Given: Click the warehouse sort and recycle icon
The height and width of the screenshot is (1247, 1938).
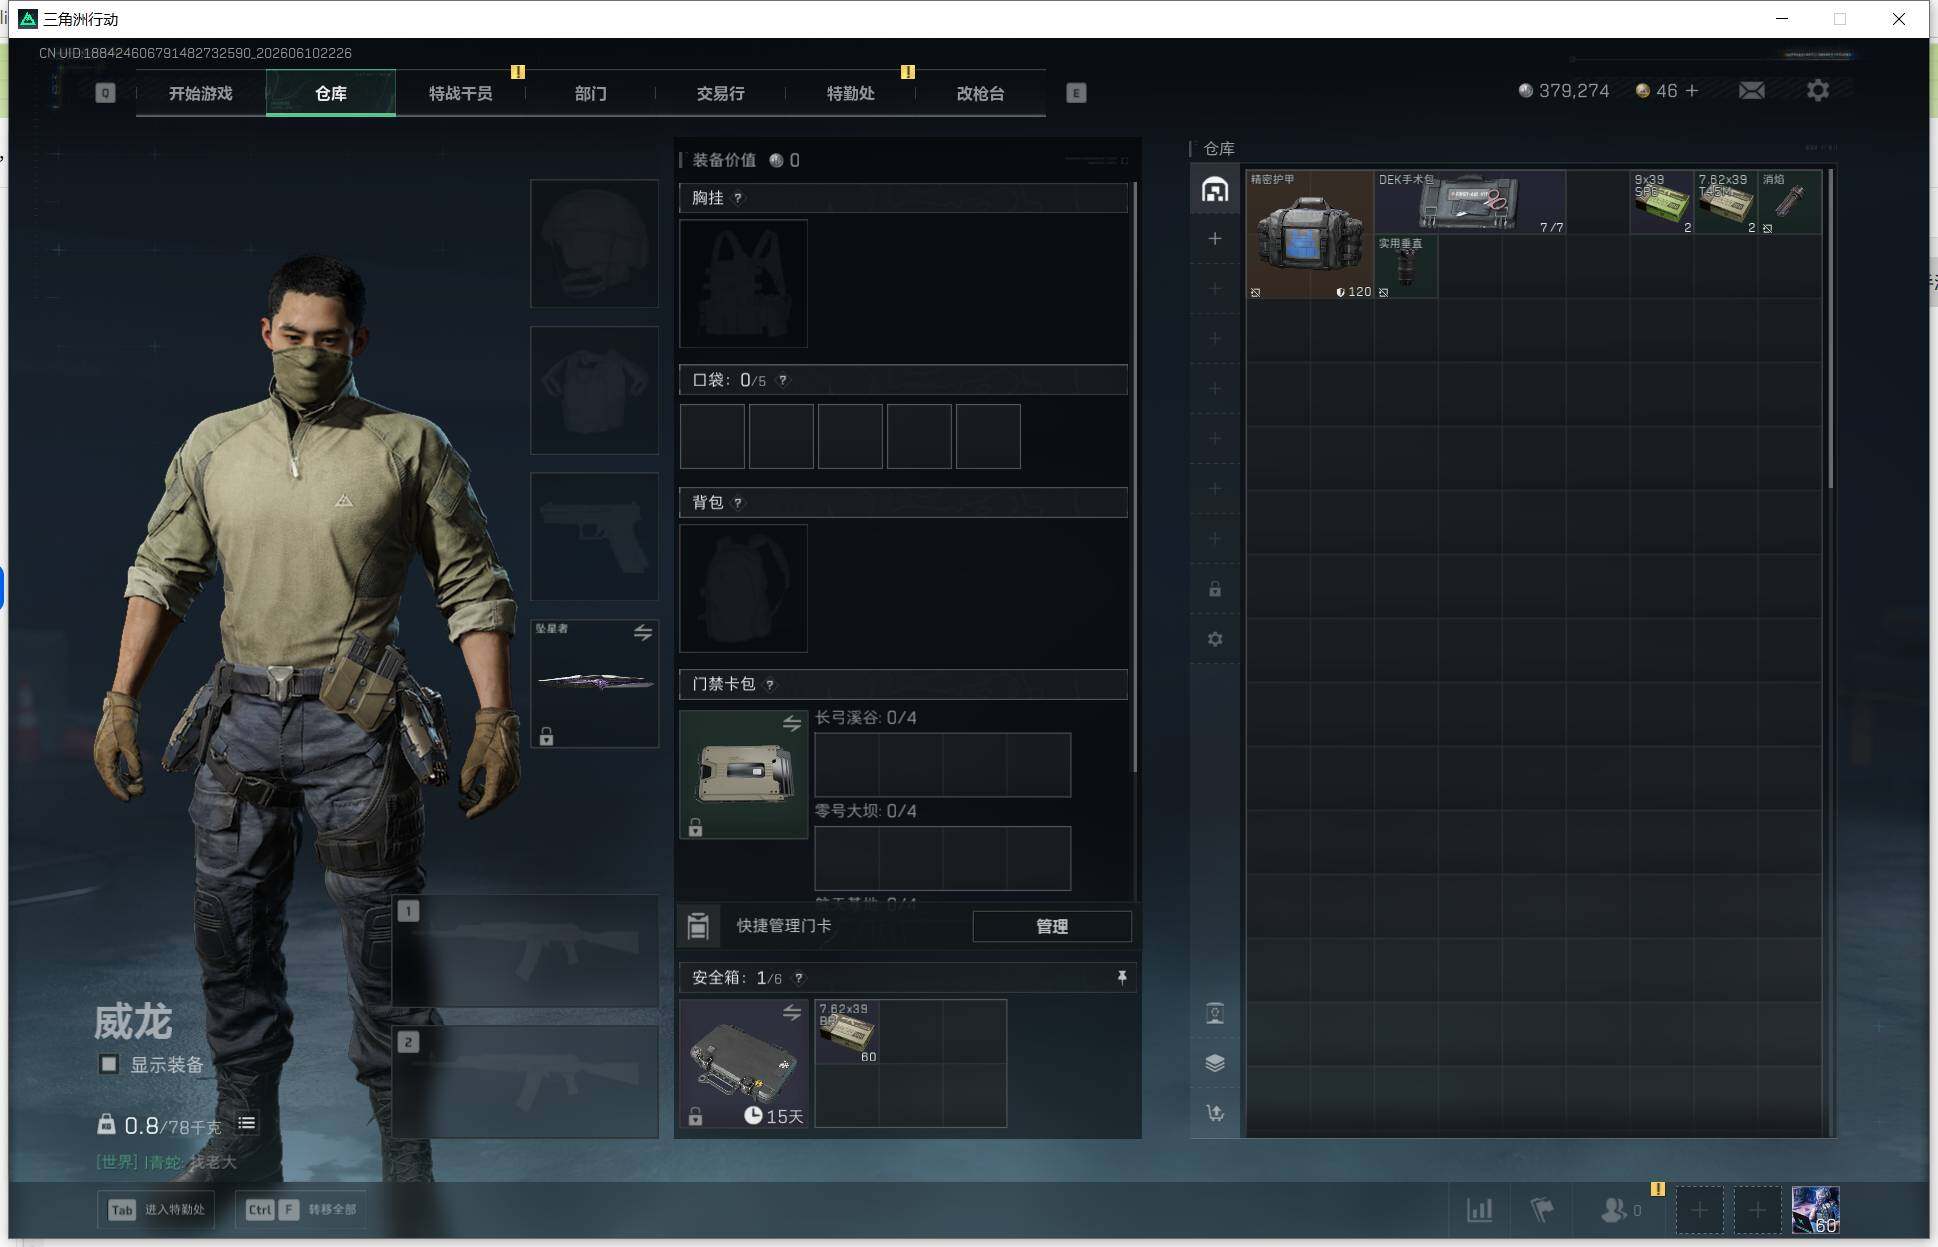Looking at the screenshot, I should (1215, 1113).
